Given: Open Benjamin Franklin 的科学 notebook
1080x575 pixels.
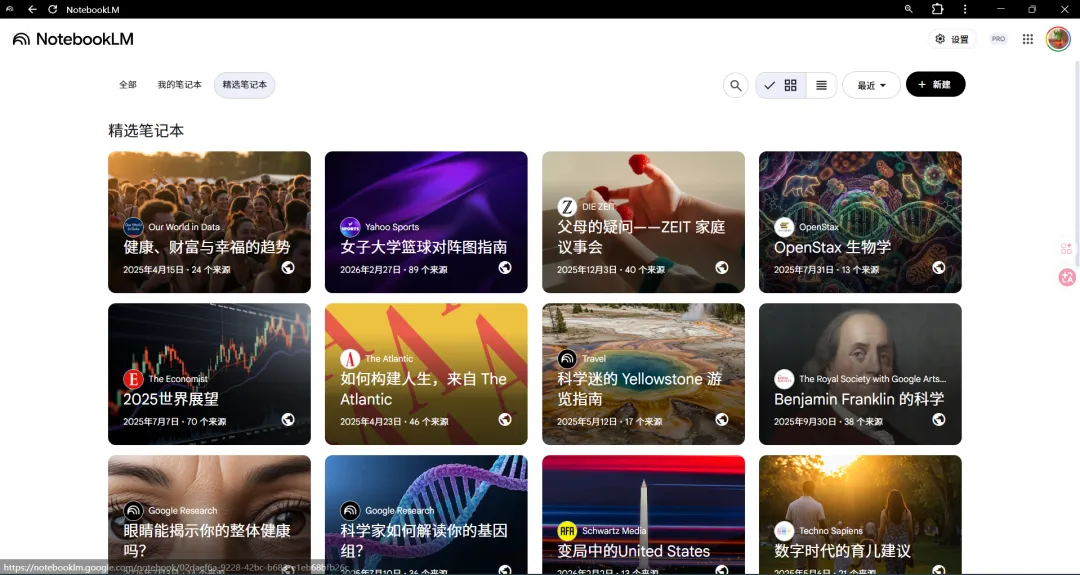Looking at the screenshot, I should [x=860, y=374].
